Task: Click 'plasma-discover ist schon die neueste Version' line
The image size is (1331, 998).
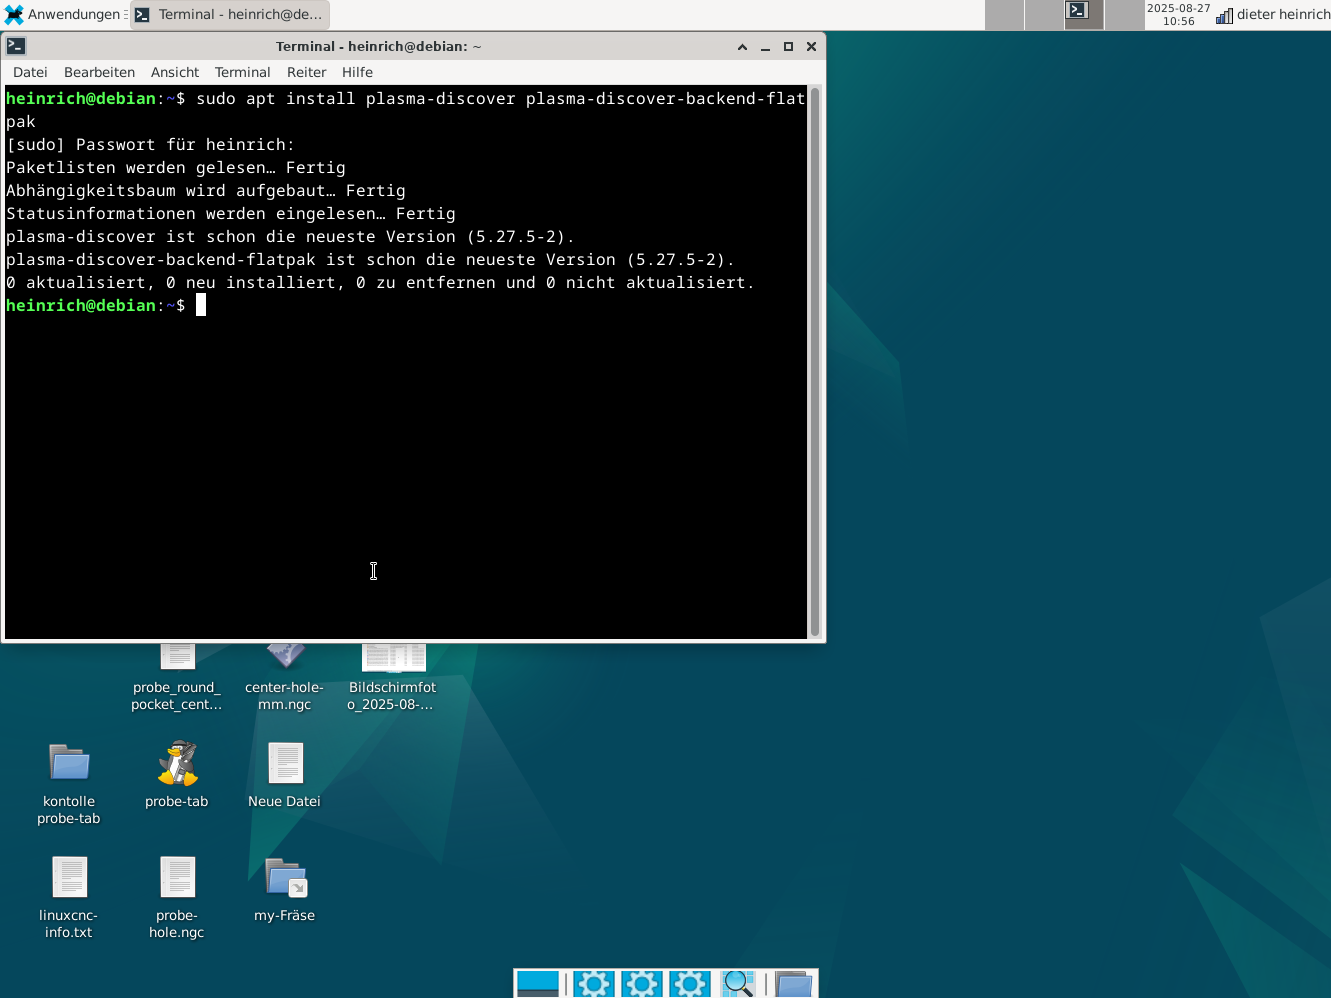Action: [291, 236]
